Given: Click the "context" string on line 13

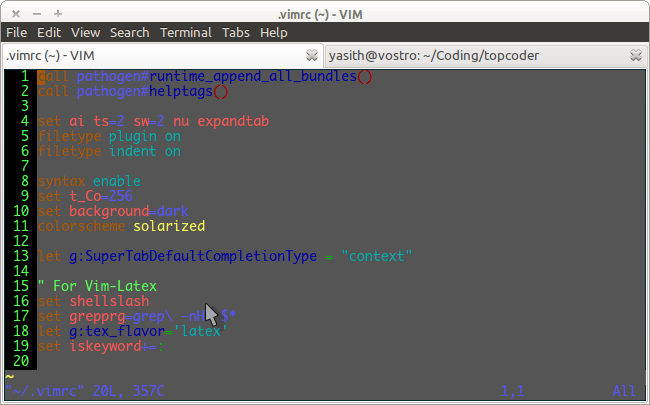Looking at the screenshot, I should (x=376, y=256).
